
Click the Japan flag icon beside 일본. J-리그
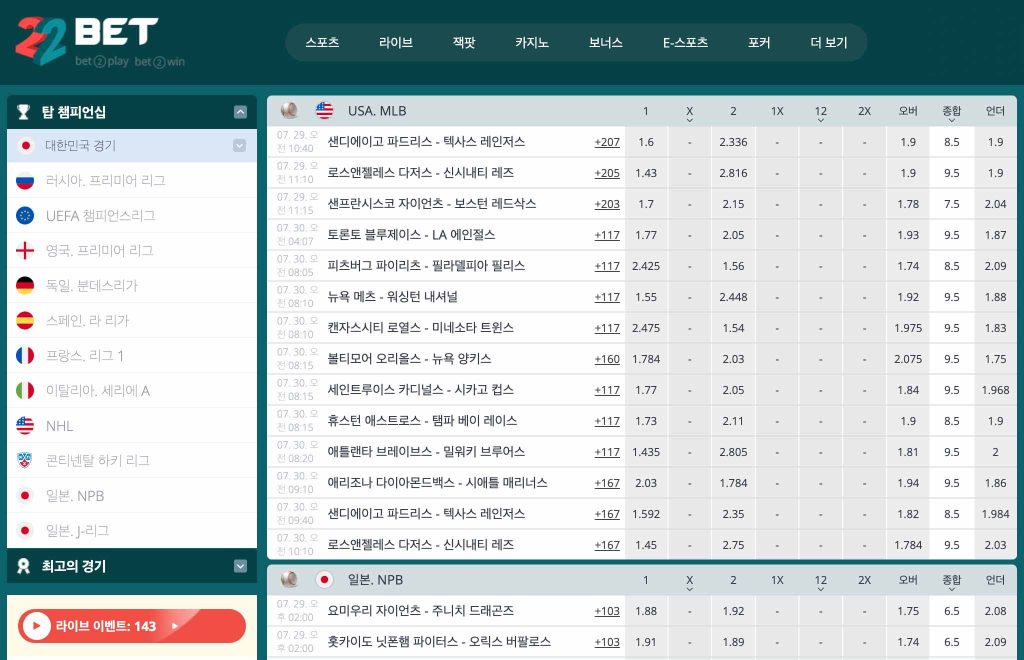(25, 531)
